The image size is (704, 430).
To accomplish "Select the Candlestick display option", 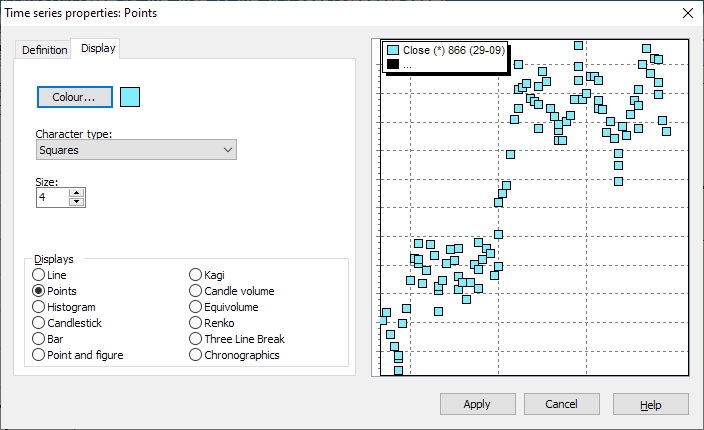I will 39,323.
